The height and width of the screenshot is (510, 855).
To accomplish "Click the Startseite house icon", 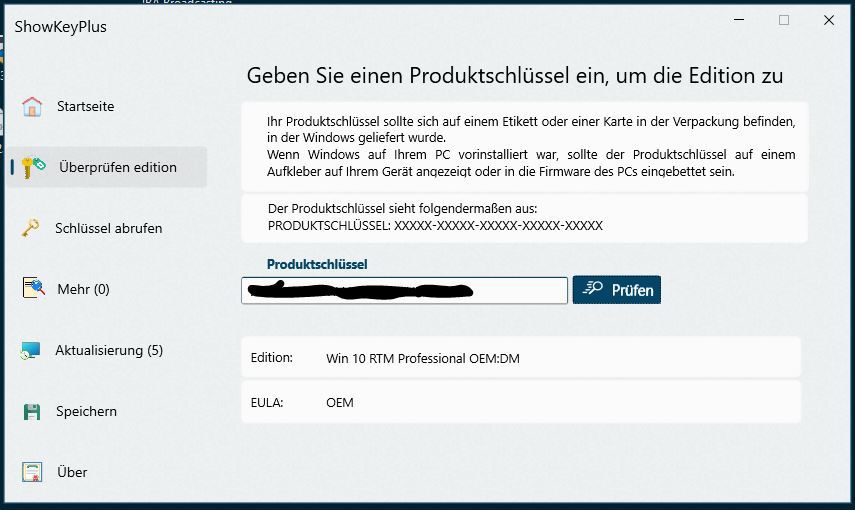I will tap(32, 106).
